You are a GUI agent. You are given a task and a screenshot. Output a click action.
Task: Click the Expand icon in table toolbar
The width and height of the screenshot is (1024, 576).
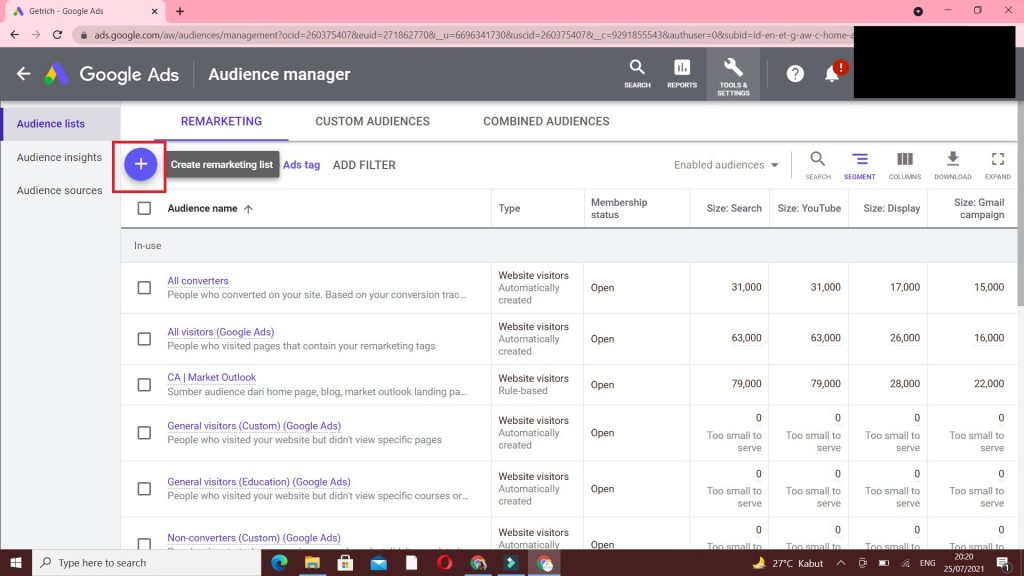(997, 164)
